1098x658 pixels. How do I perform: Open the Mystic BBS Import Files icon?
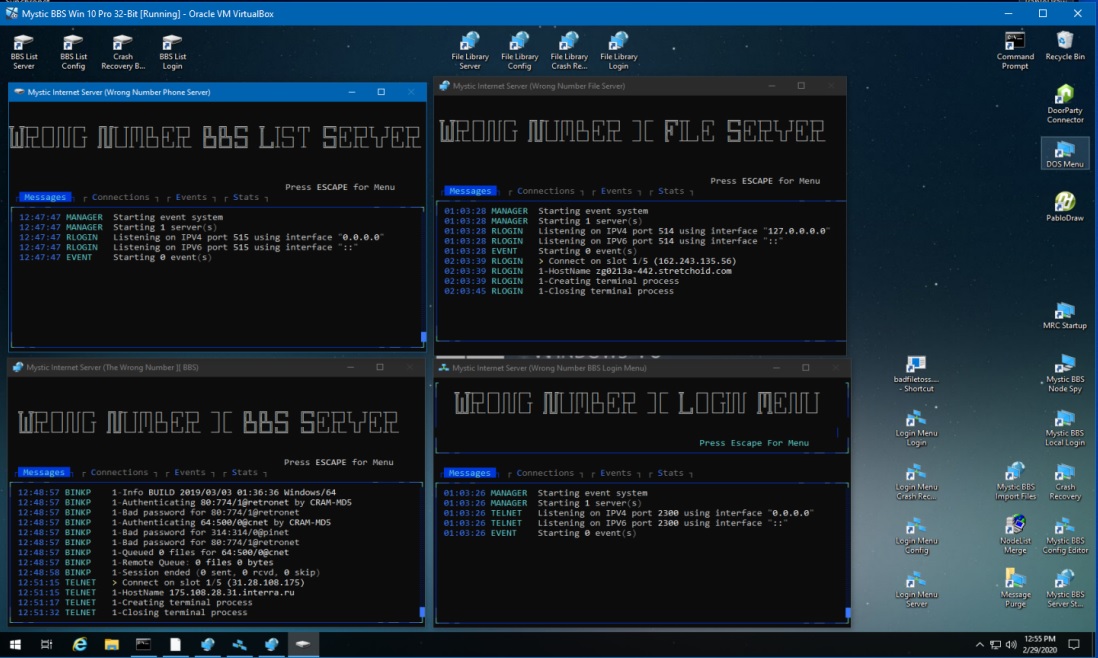pos(1015,482)
